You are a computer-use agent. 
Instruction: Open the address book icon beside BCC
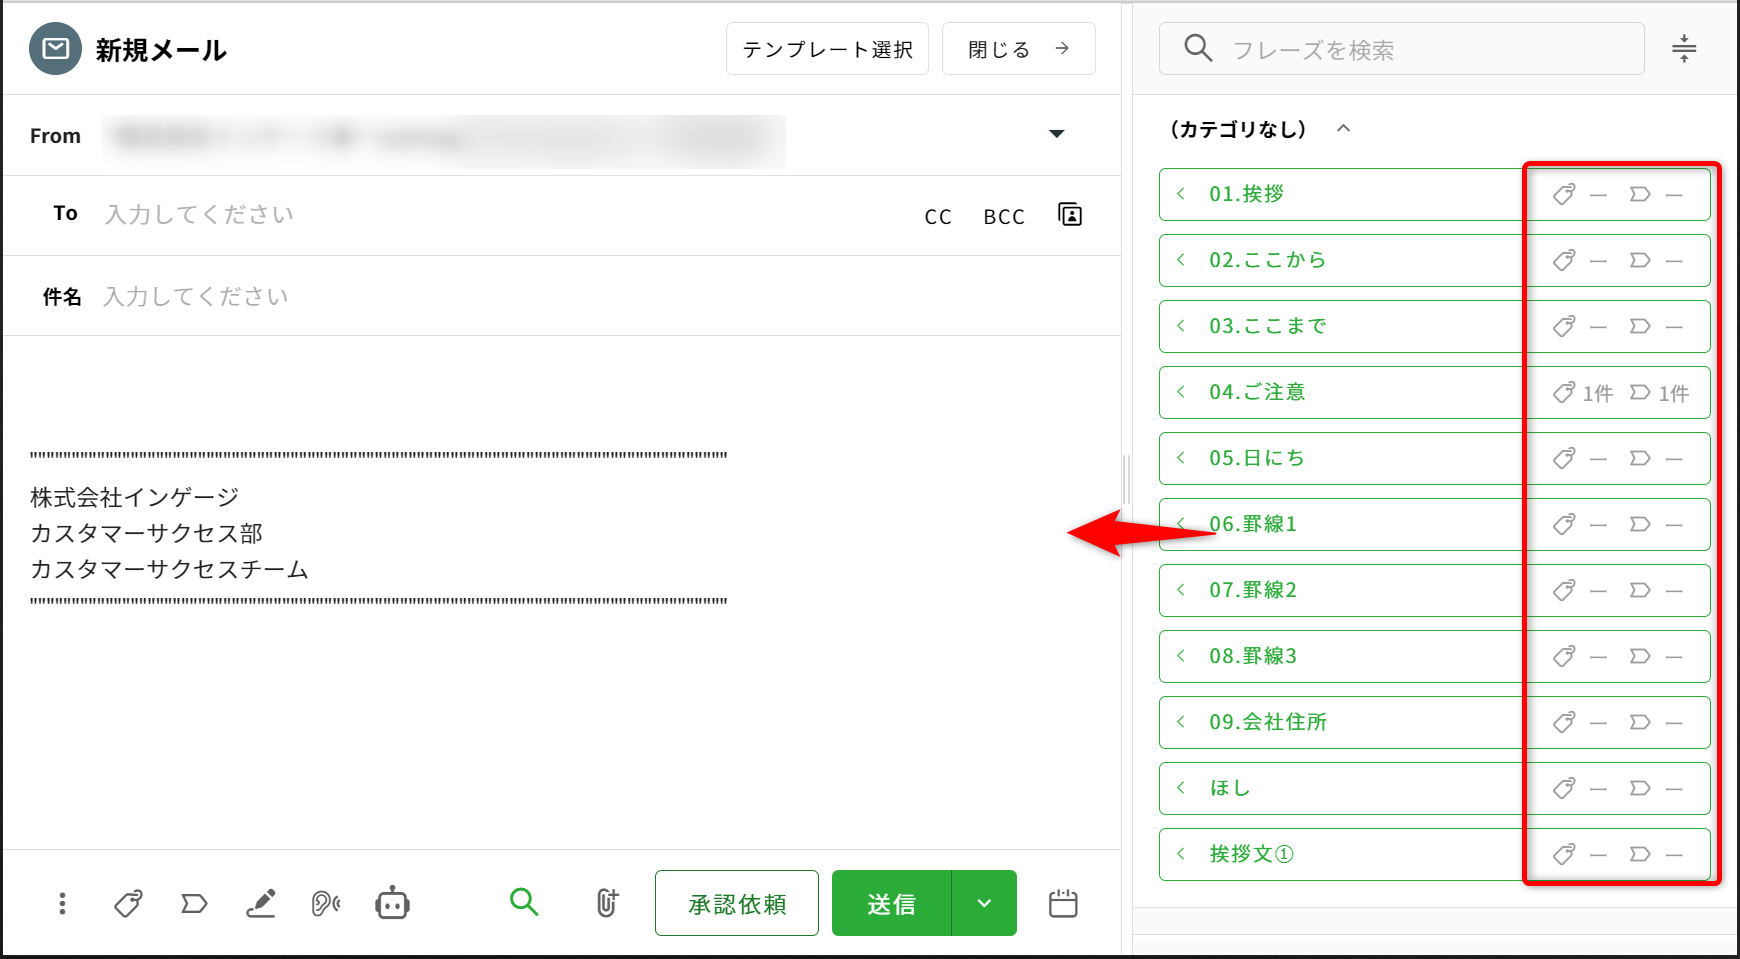(x=1070, y=215)
